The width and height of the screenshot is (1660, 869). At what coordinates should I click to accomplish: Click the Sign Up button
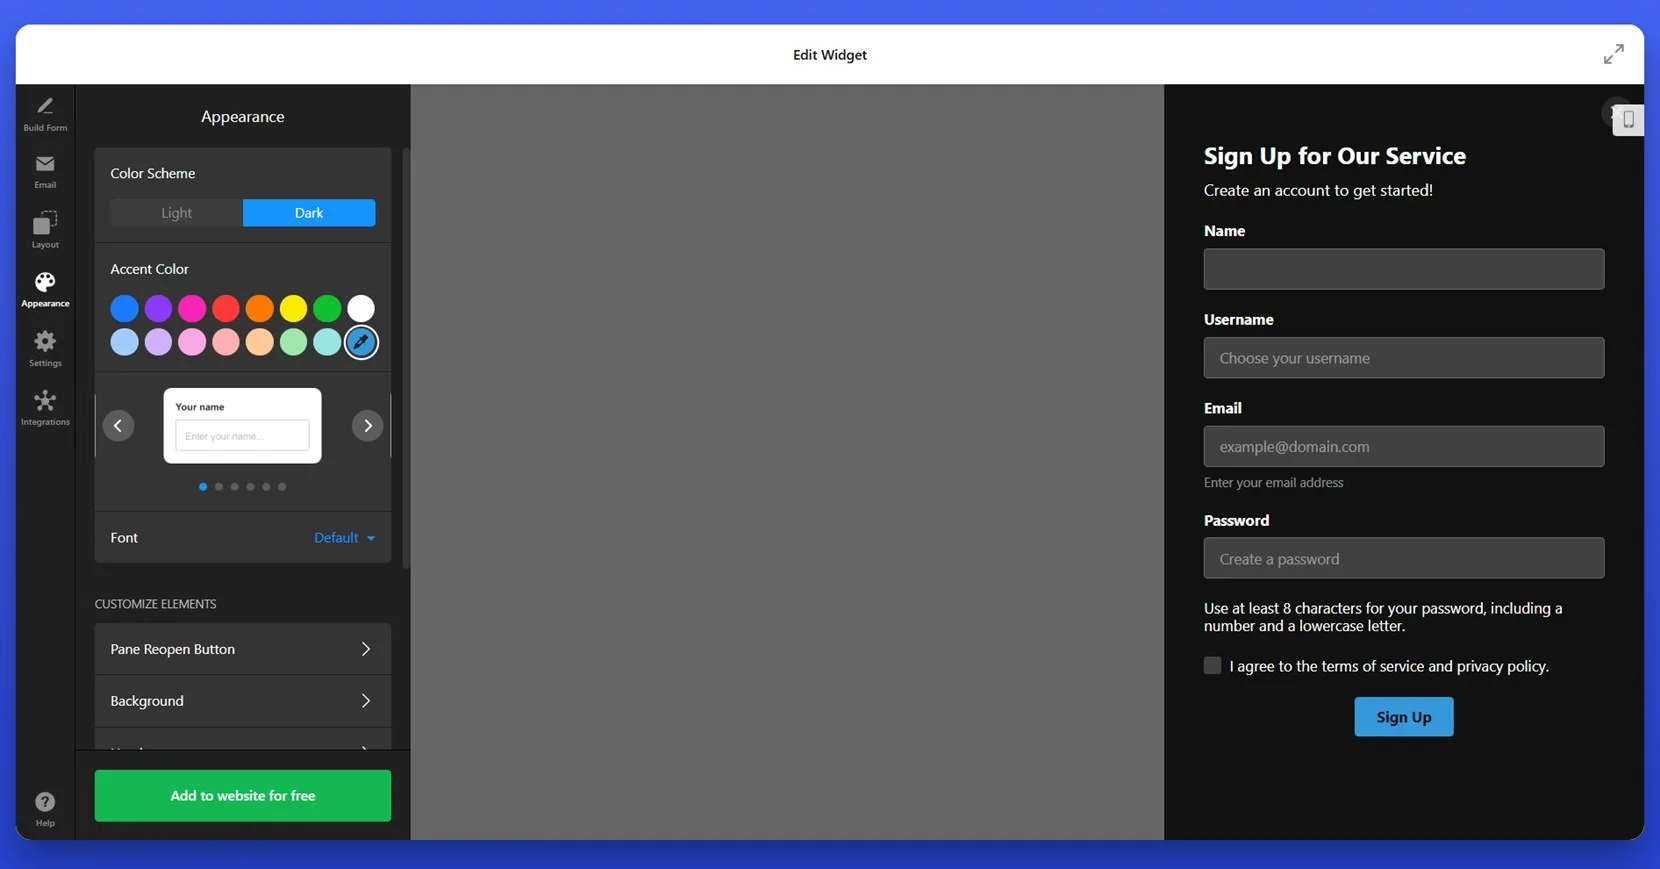point(1403,717)
